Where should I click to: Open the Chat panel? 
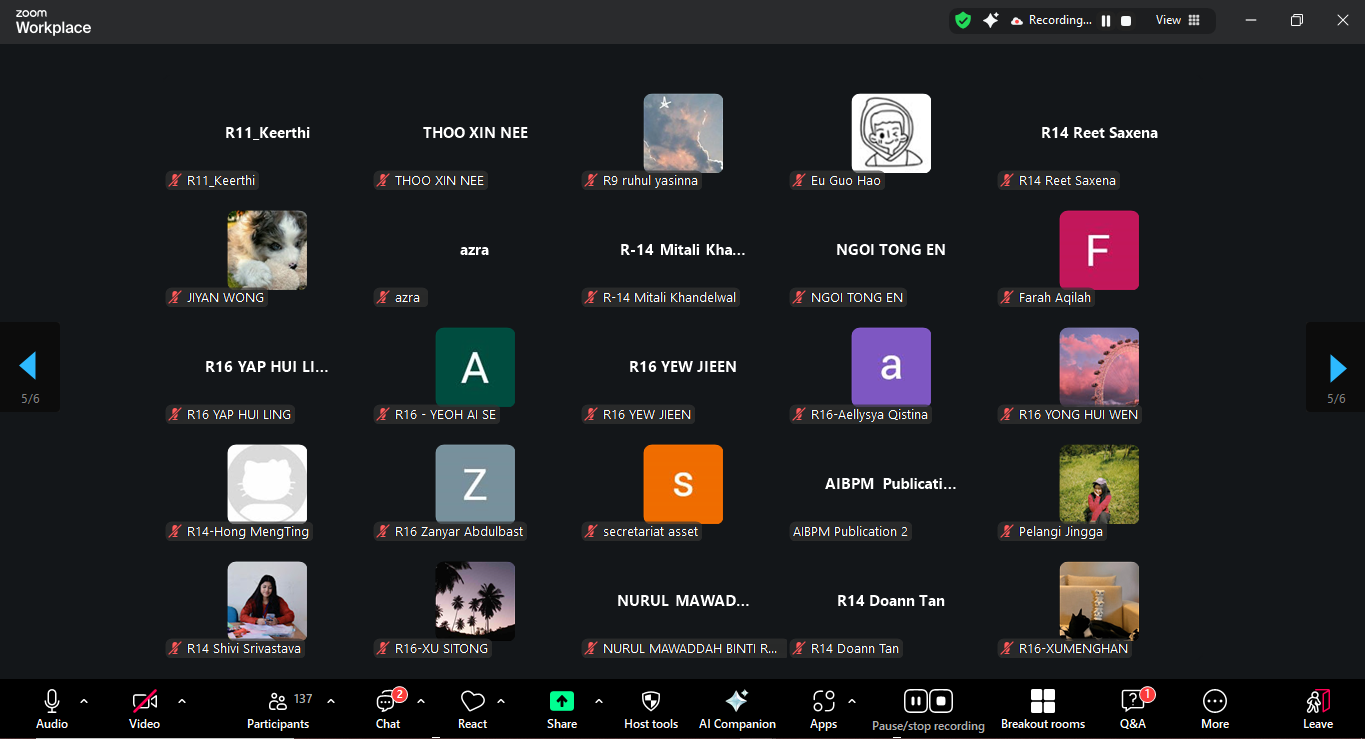tap(387, 708)
